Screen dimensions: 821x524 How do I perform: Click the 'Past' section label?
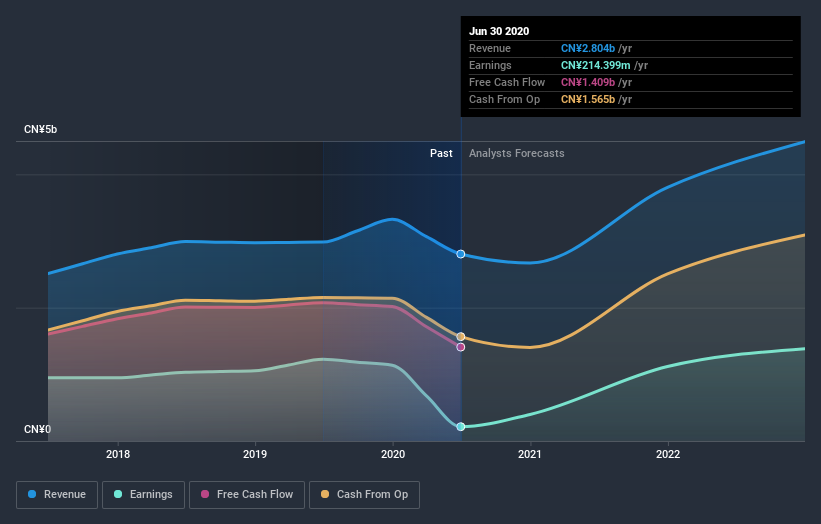click(x=441, y=153)
